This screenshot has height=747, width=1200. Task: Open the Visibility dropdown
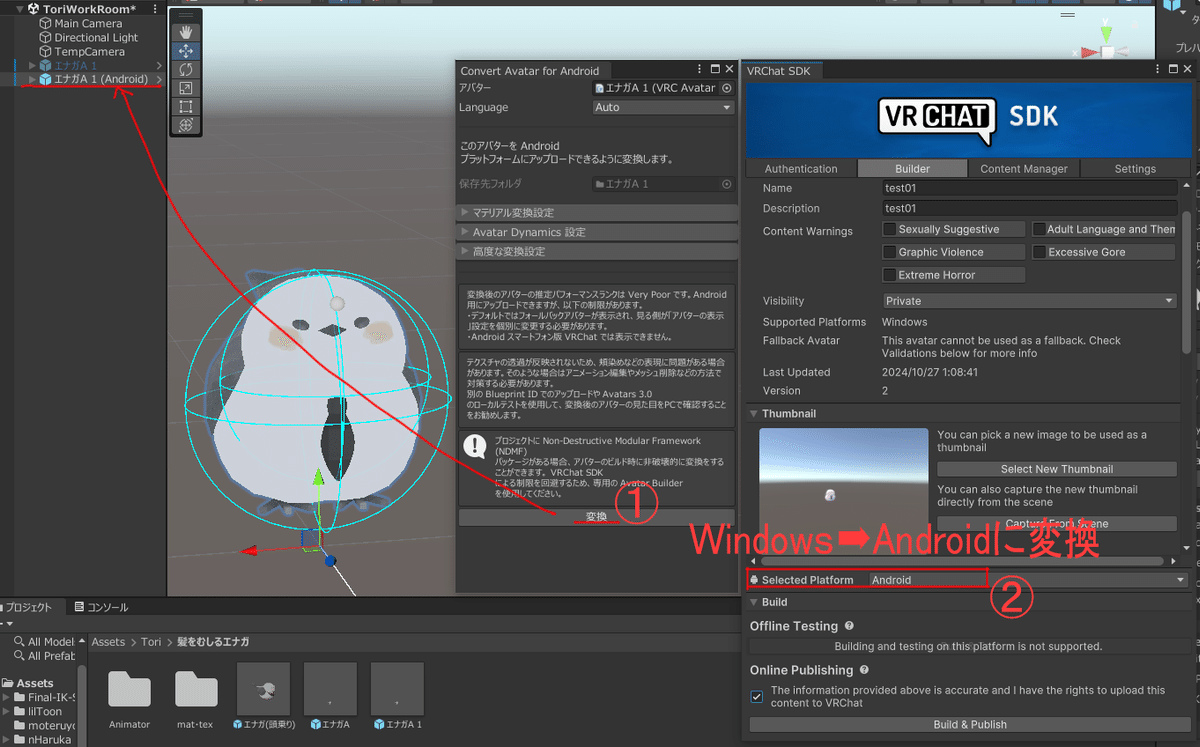[1030, 301]
